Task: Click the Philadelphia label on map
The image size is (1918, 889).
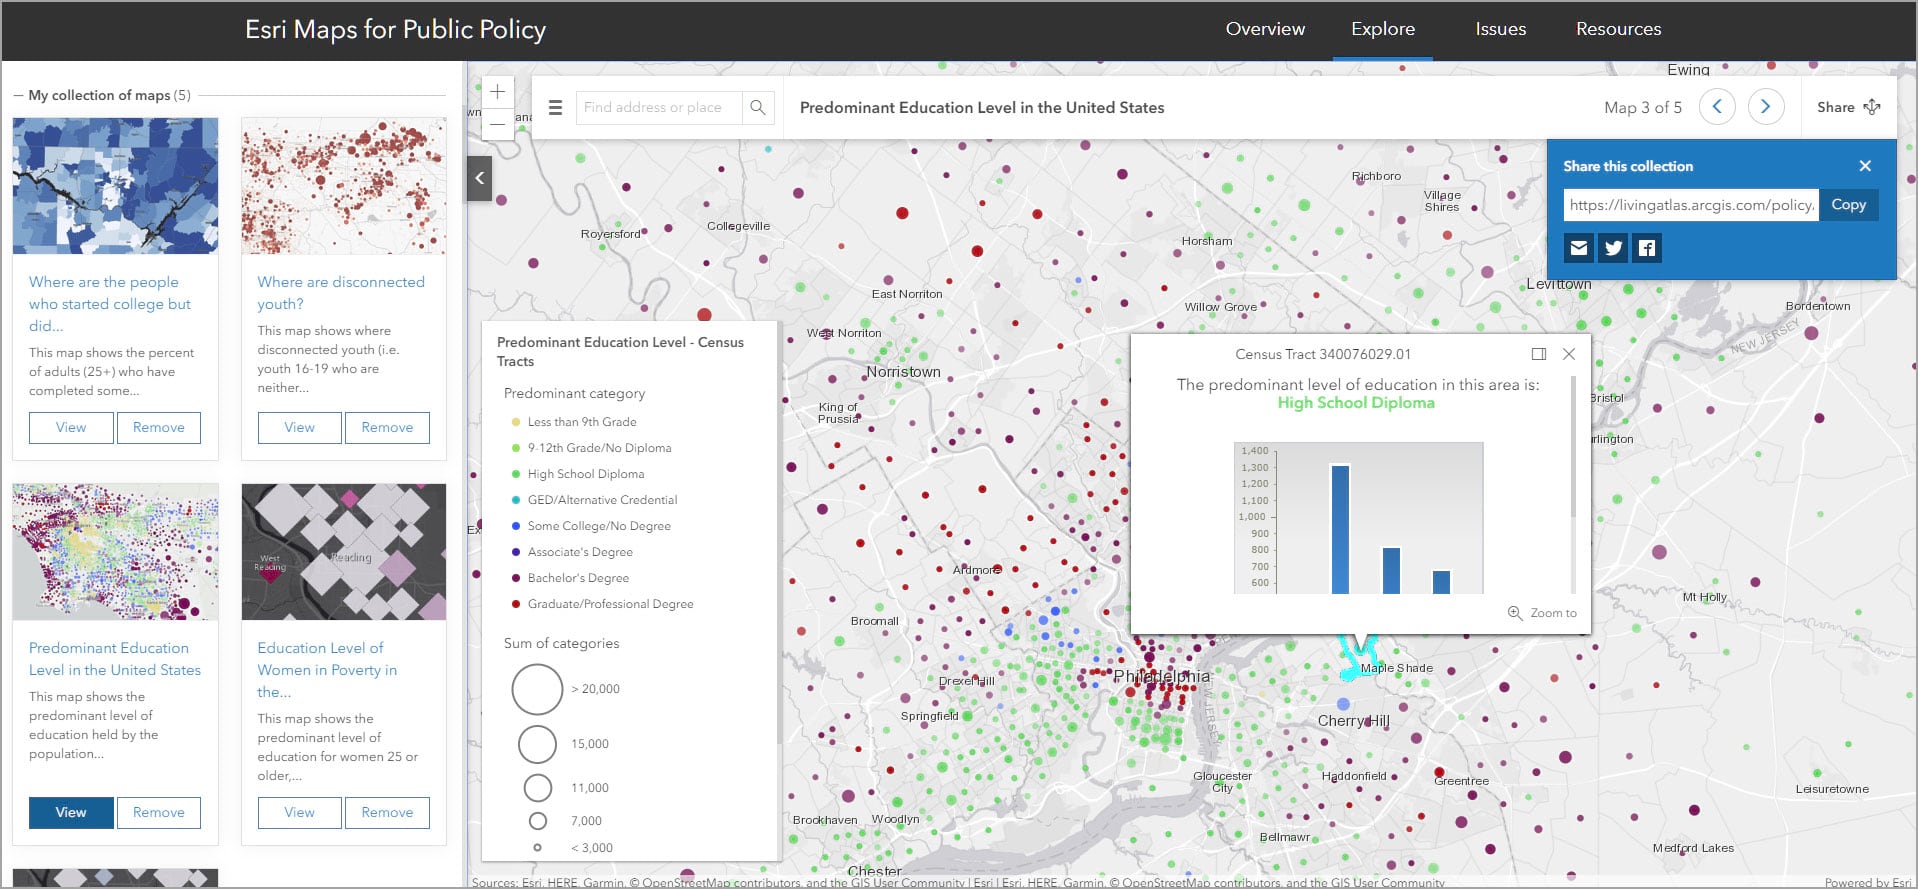Action: click(x=1162, y=677)
